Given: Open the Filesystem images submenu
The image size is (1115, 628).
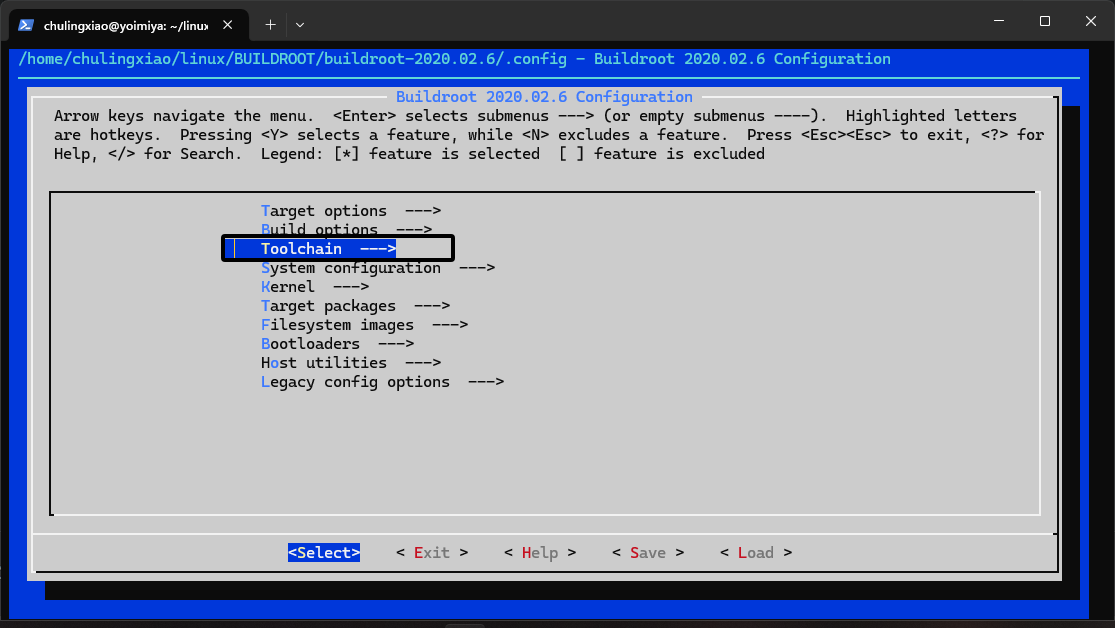Looking at the screenshot, I should pyautogui.click(x=364, y=324).
